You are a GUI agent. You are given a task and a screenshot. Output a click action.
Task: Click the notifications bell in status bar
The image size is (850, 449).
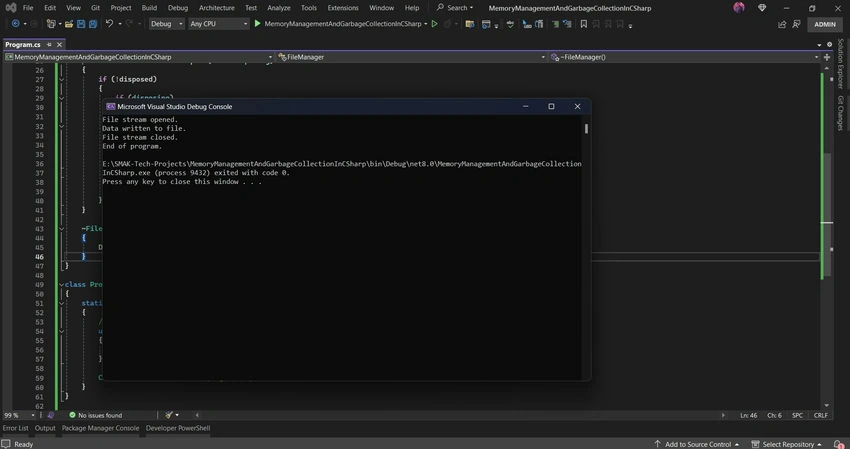point(840,444)
